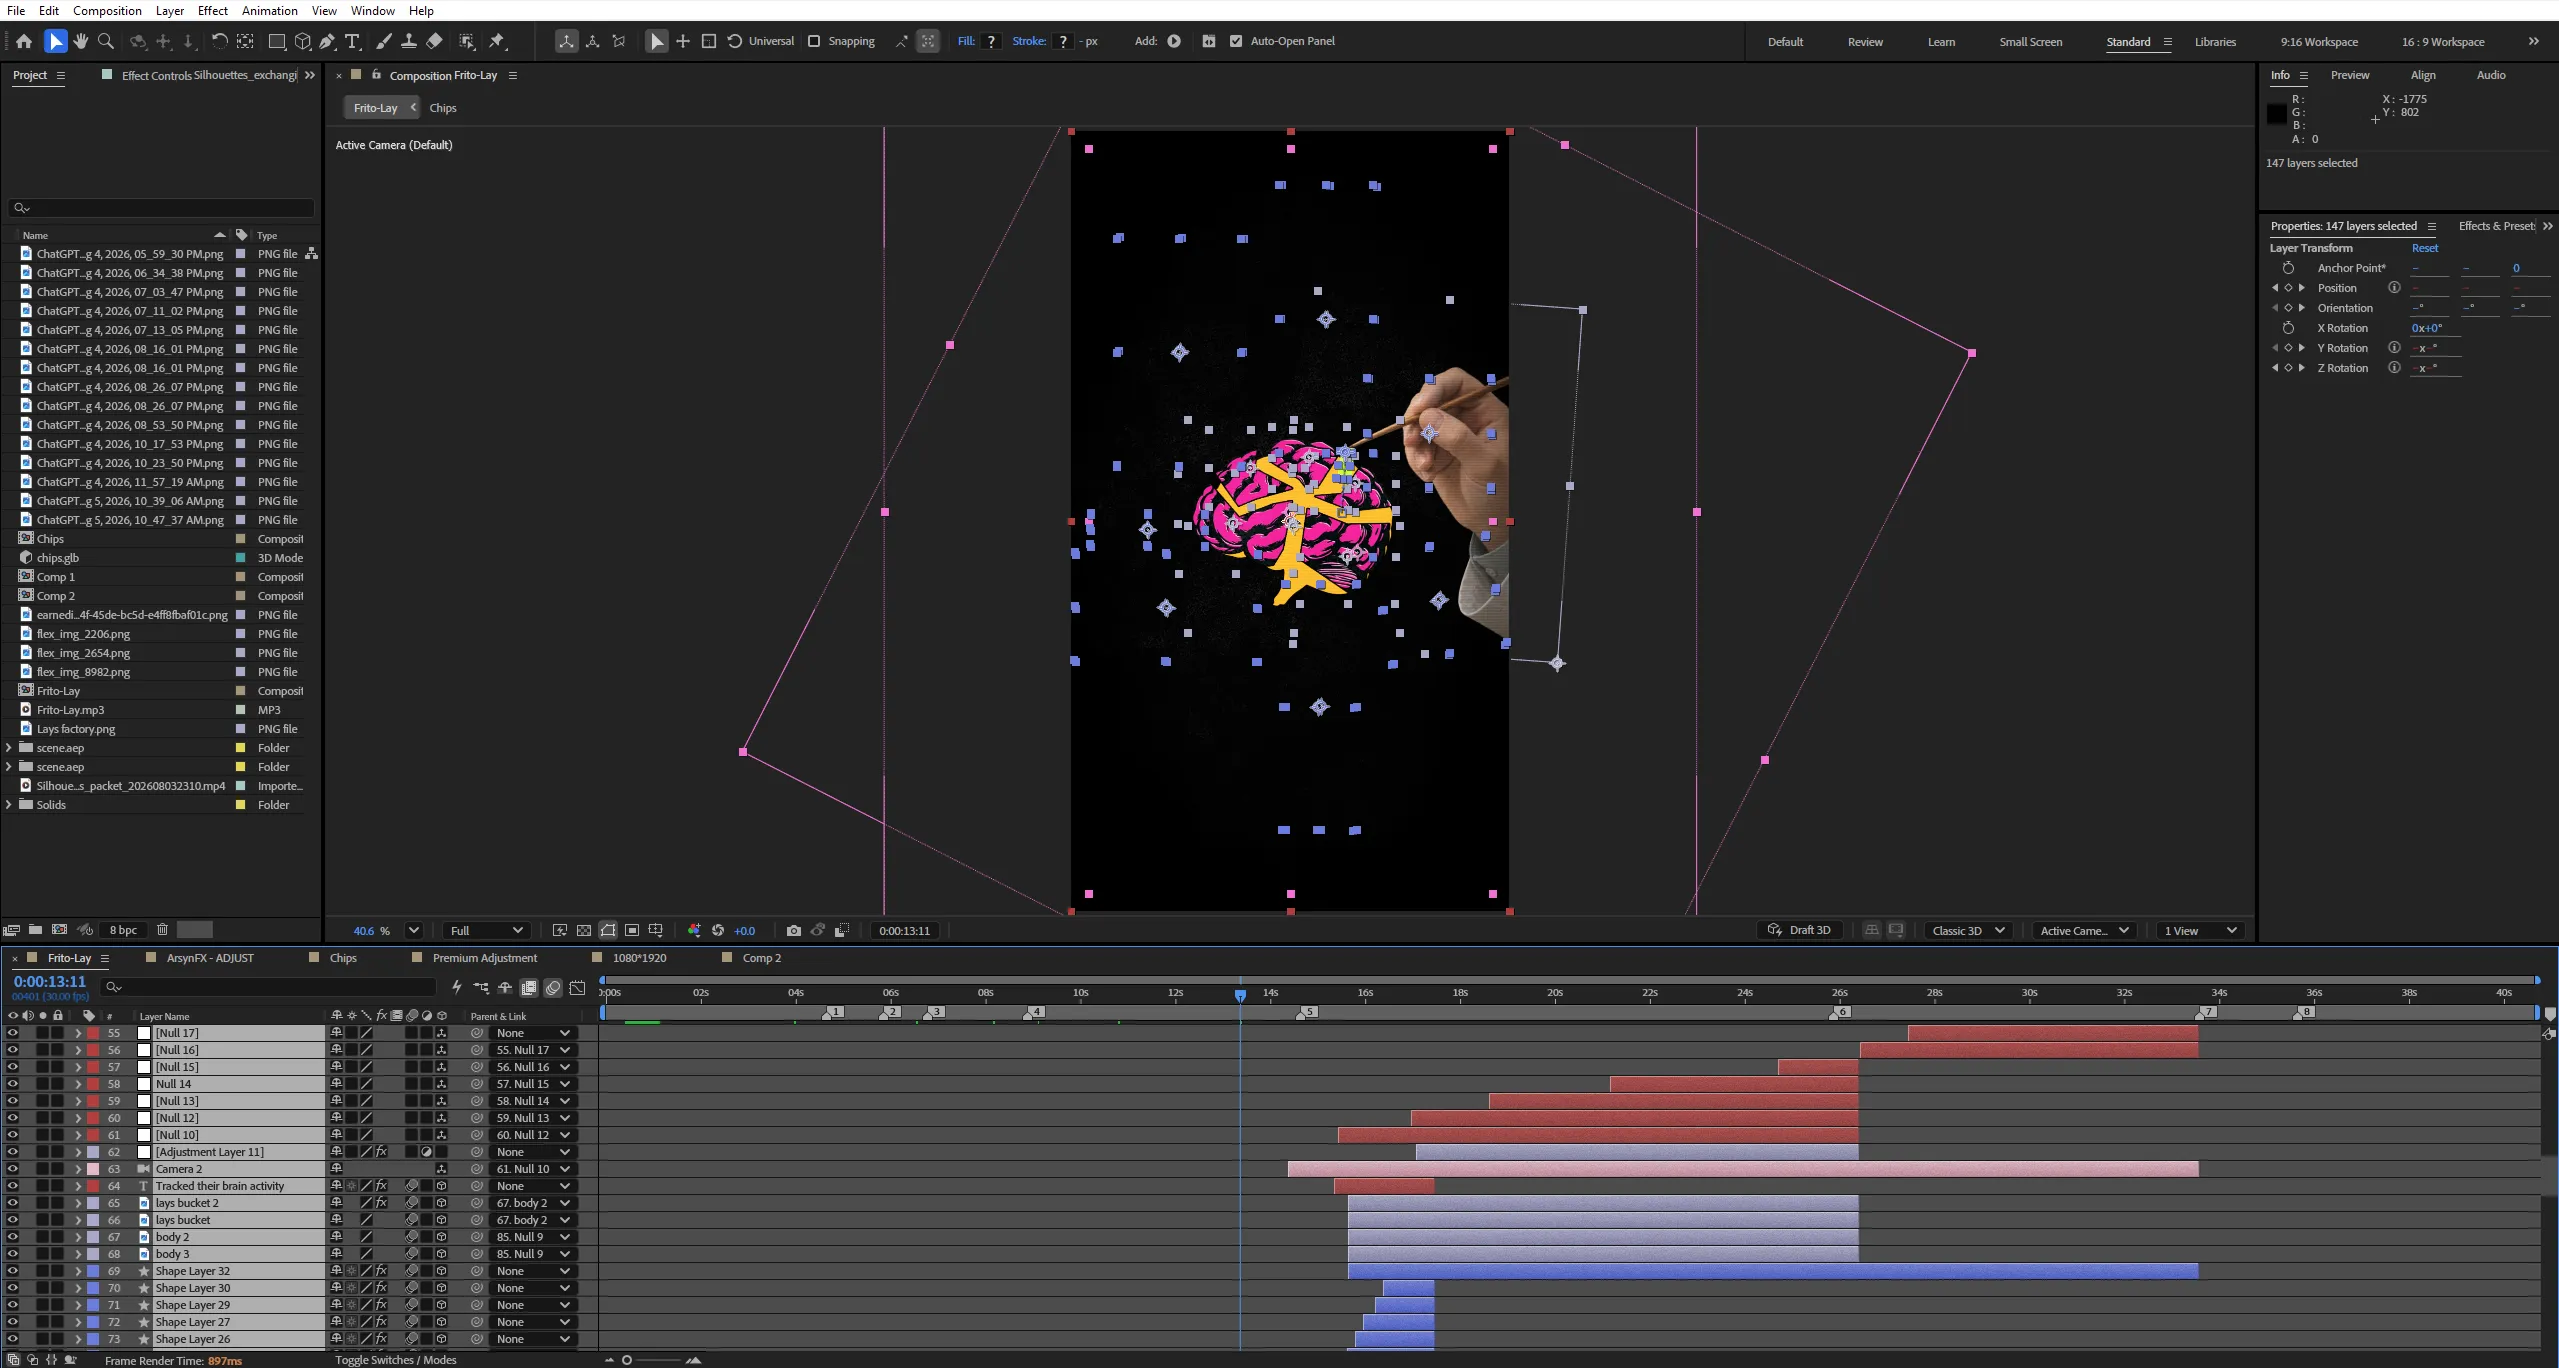Uncheck the Auto-Open Panel checkbox
Image resolution: width=2559 pixels, height=1368 pixels.
click(x=1236, y=41)
